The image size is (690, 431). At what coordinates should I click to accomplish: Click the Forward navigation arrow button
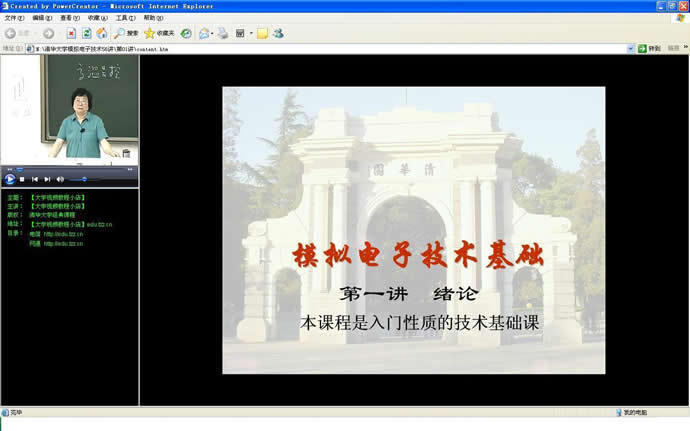pos(48,33)
